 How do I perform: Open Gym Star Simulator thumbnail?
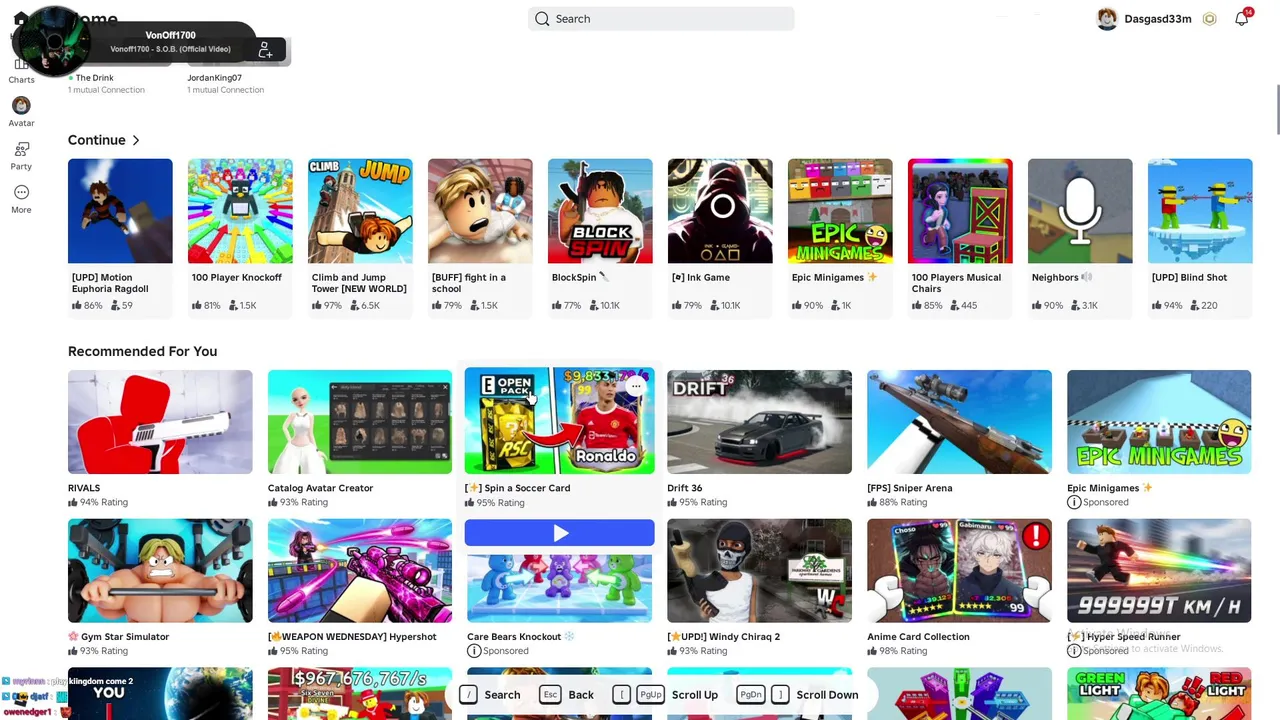tap(160, 571)
